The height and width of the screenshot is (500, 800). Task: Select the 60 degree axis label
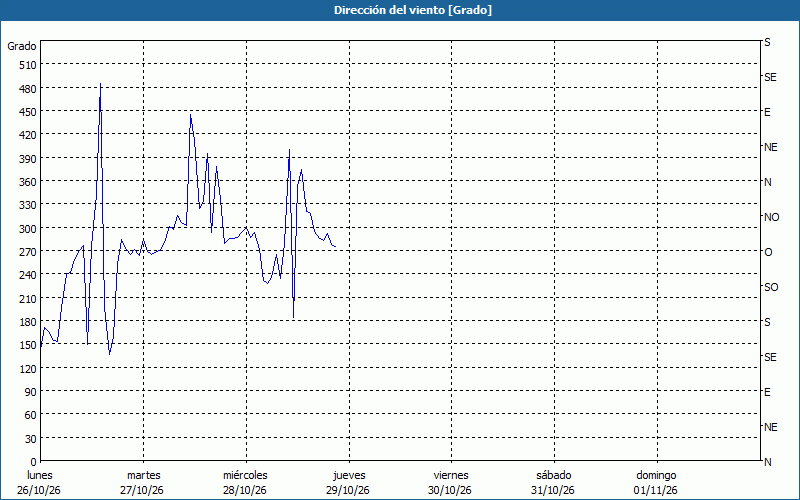coord(31,415)
